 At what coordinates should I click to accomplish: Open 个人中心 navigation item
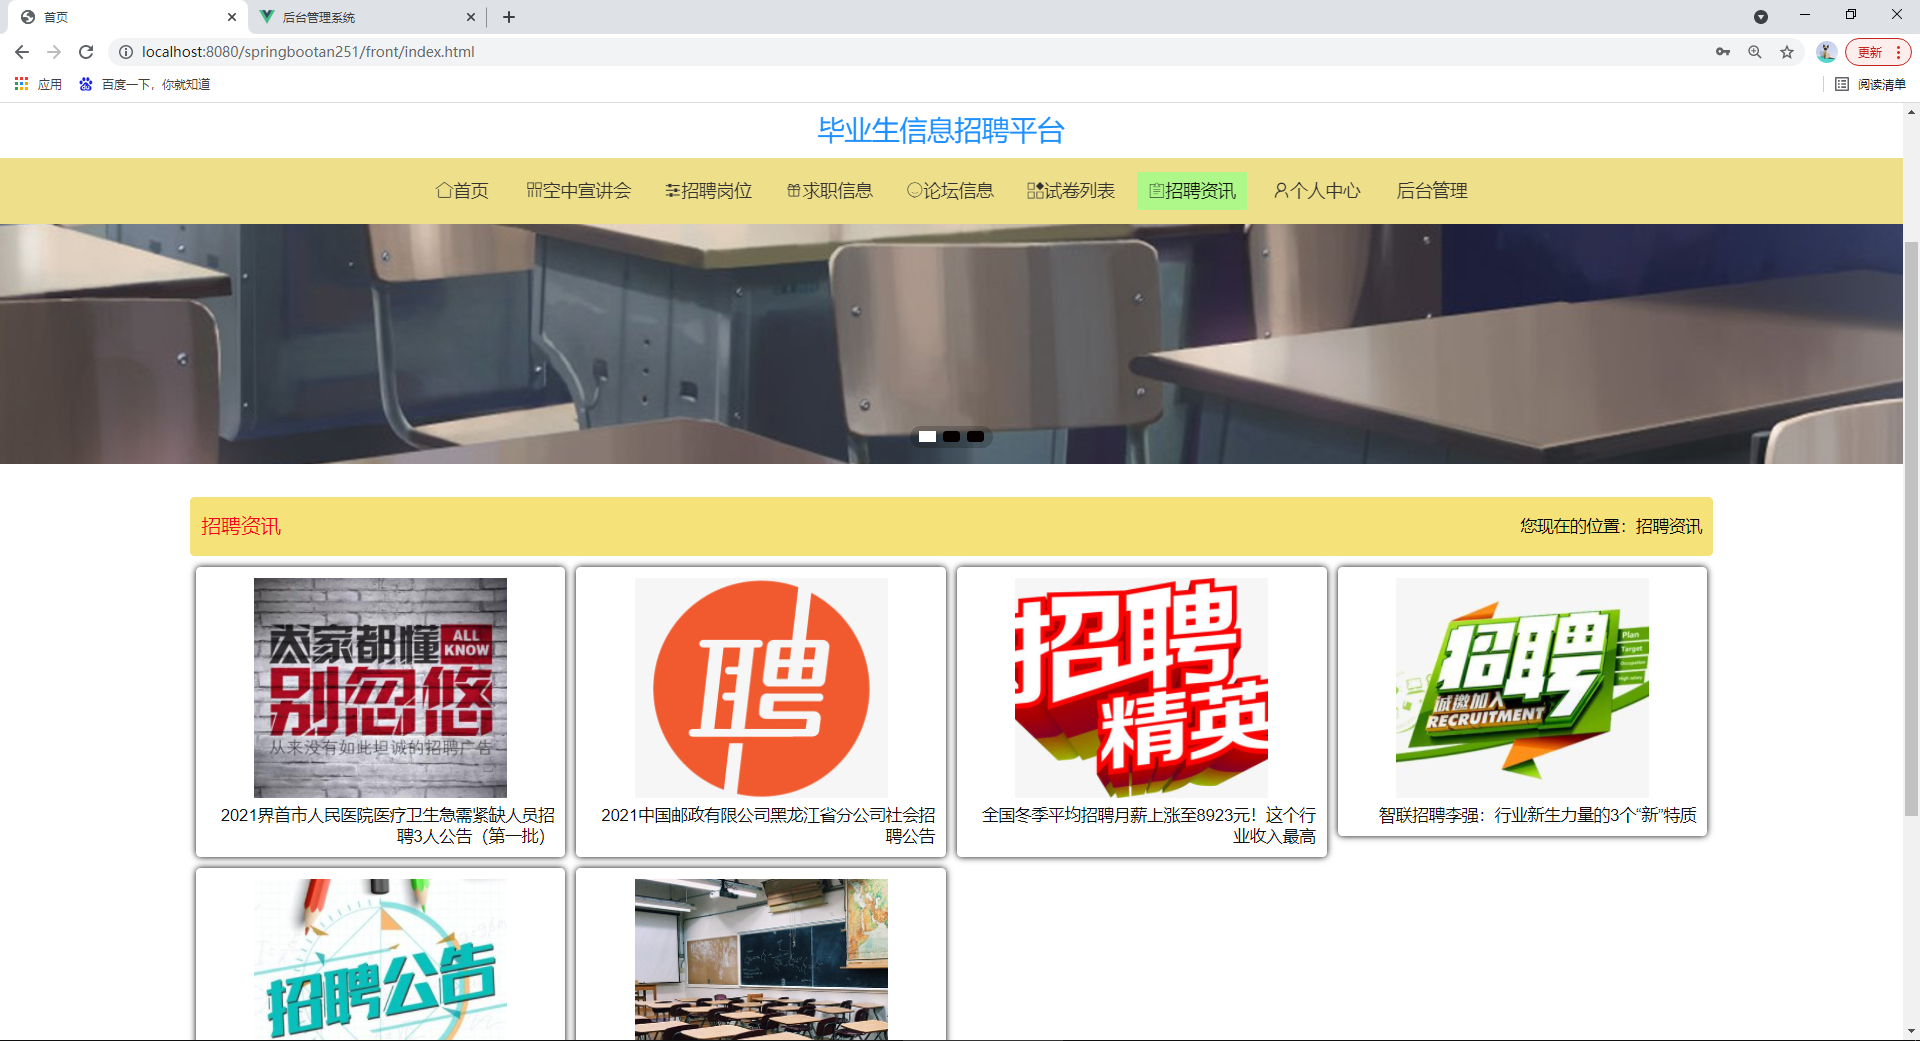tap(1317, 190)
